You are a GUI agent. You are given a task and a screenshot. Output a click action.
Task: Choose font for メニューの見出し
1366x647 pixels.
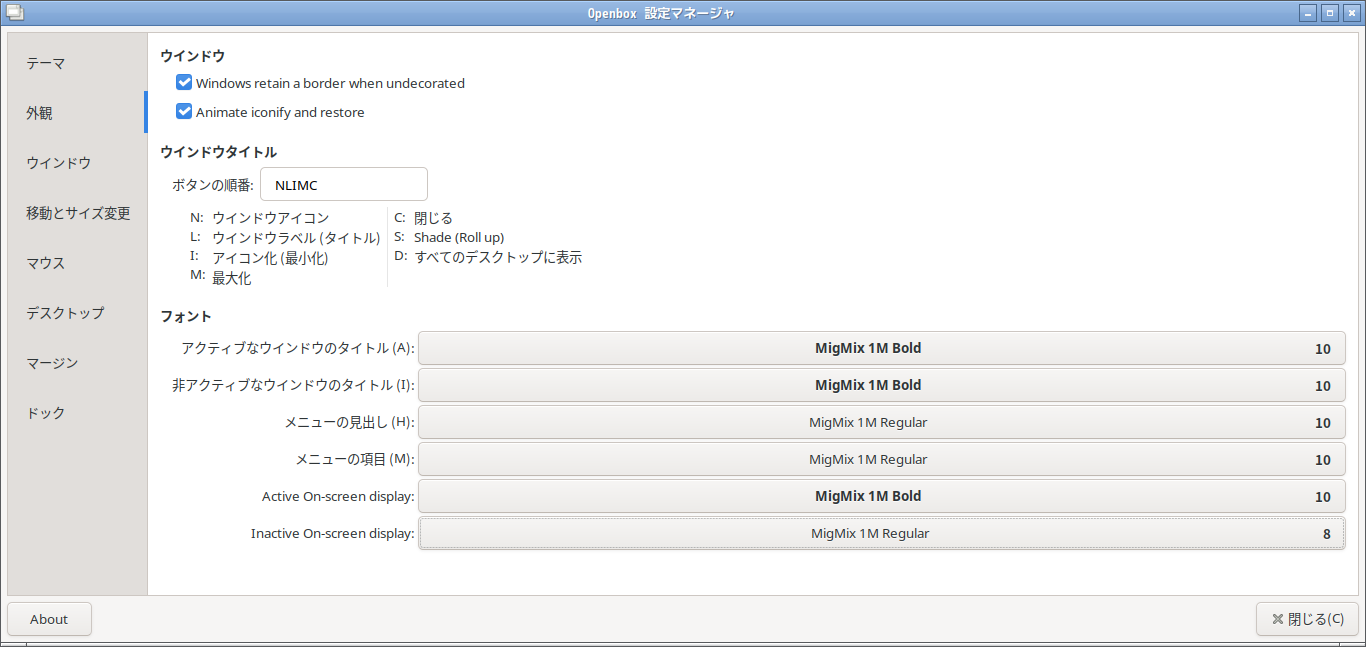click(881, 423)
